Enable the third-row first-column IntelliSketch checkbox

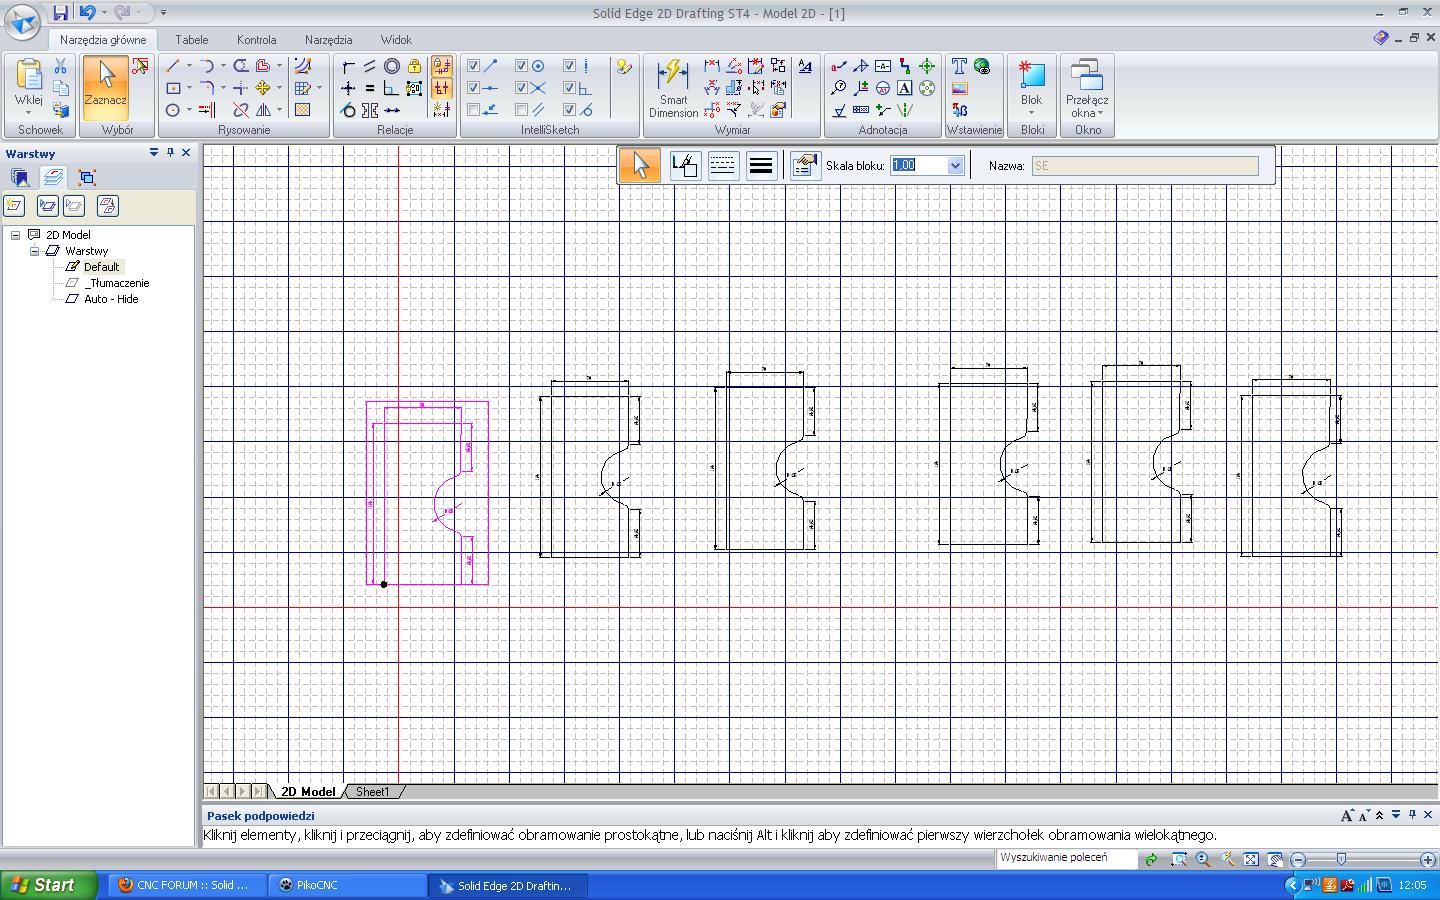point(474,110)
